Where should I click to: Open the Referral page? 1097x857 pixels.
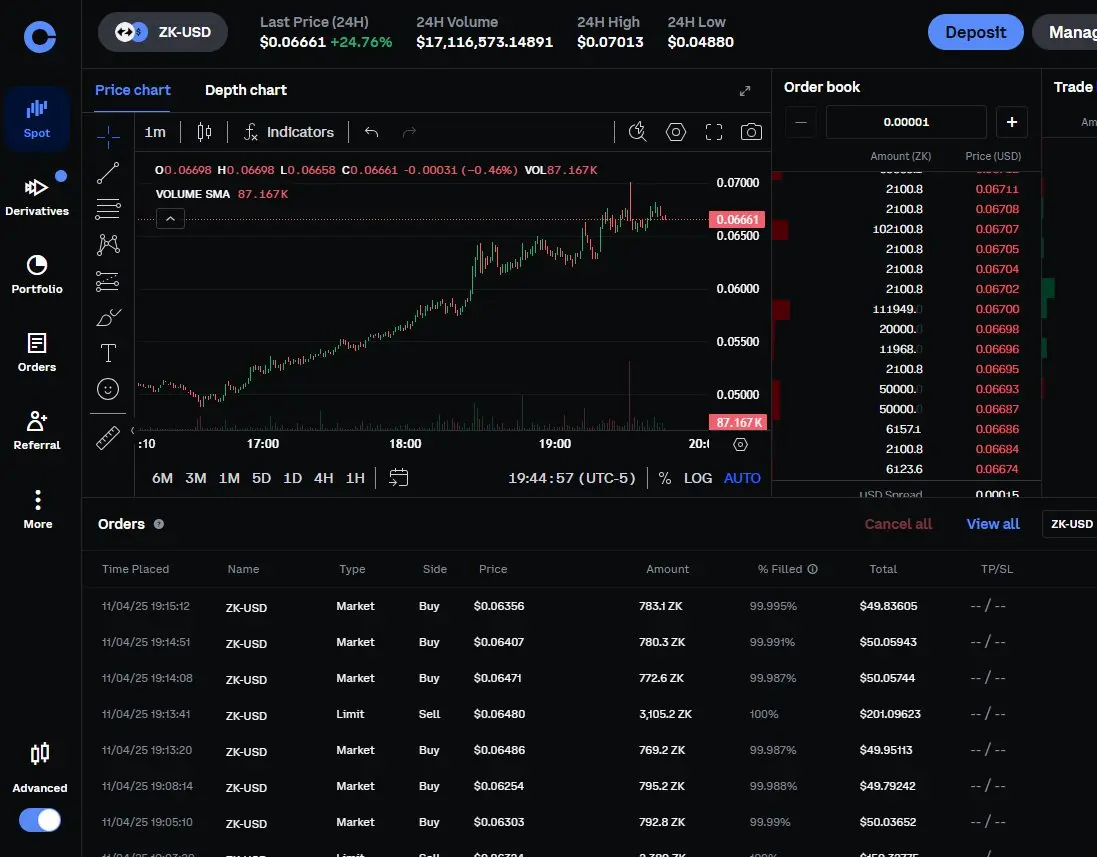[x=37, y=430]
